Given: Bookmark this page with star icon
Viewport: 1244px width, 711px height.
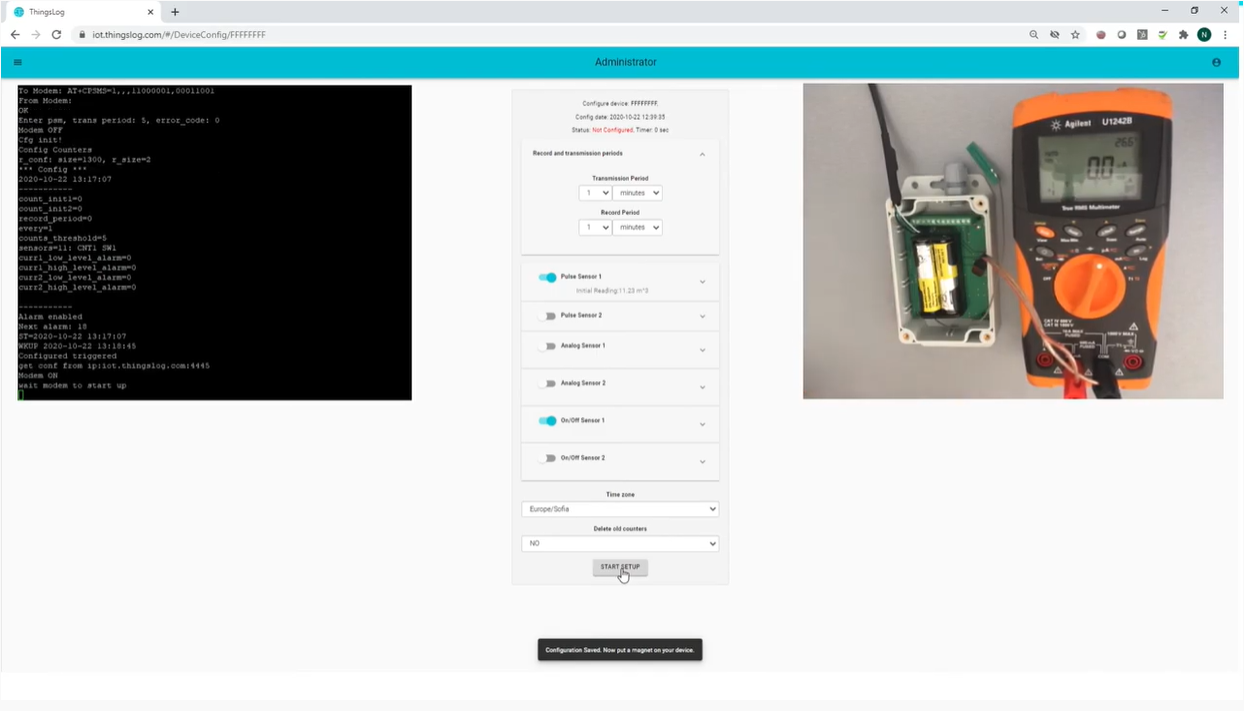Looking at the screenshot, I should (x=1075, y=34).
